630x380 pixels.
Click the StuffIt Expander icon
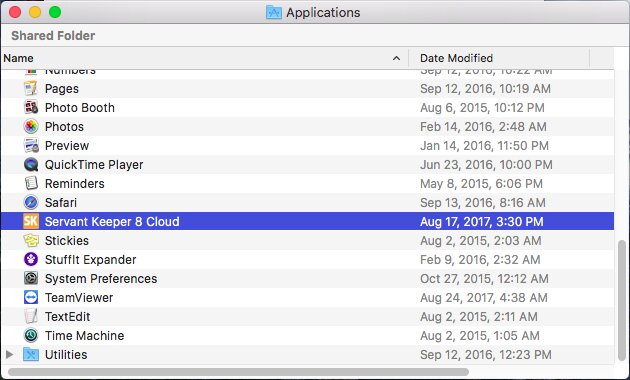pyautogui.click(x=31, y=259)
